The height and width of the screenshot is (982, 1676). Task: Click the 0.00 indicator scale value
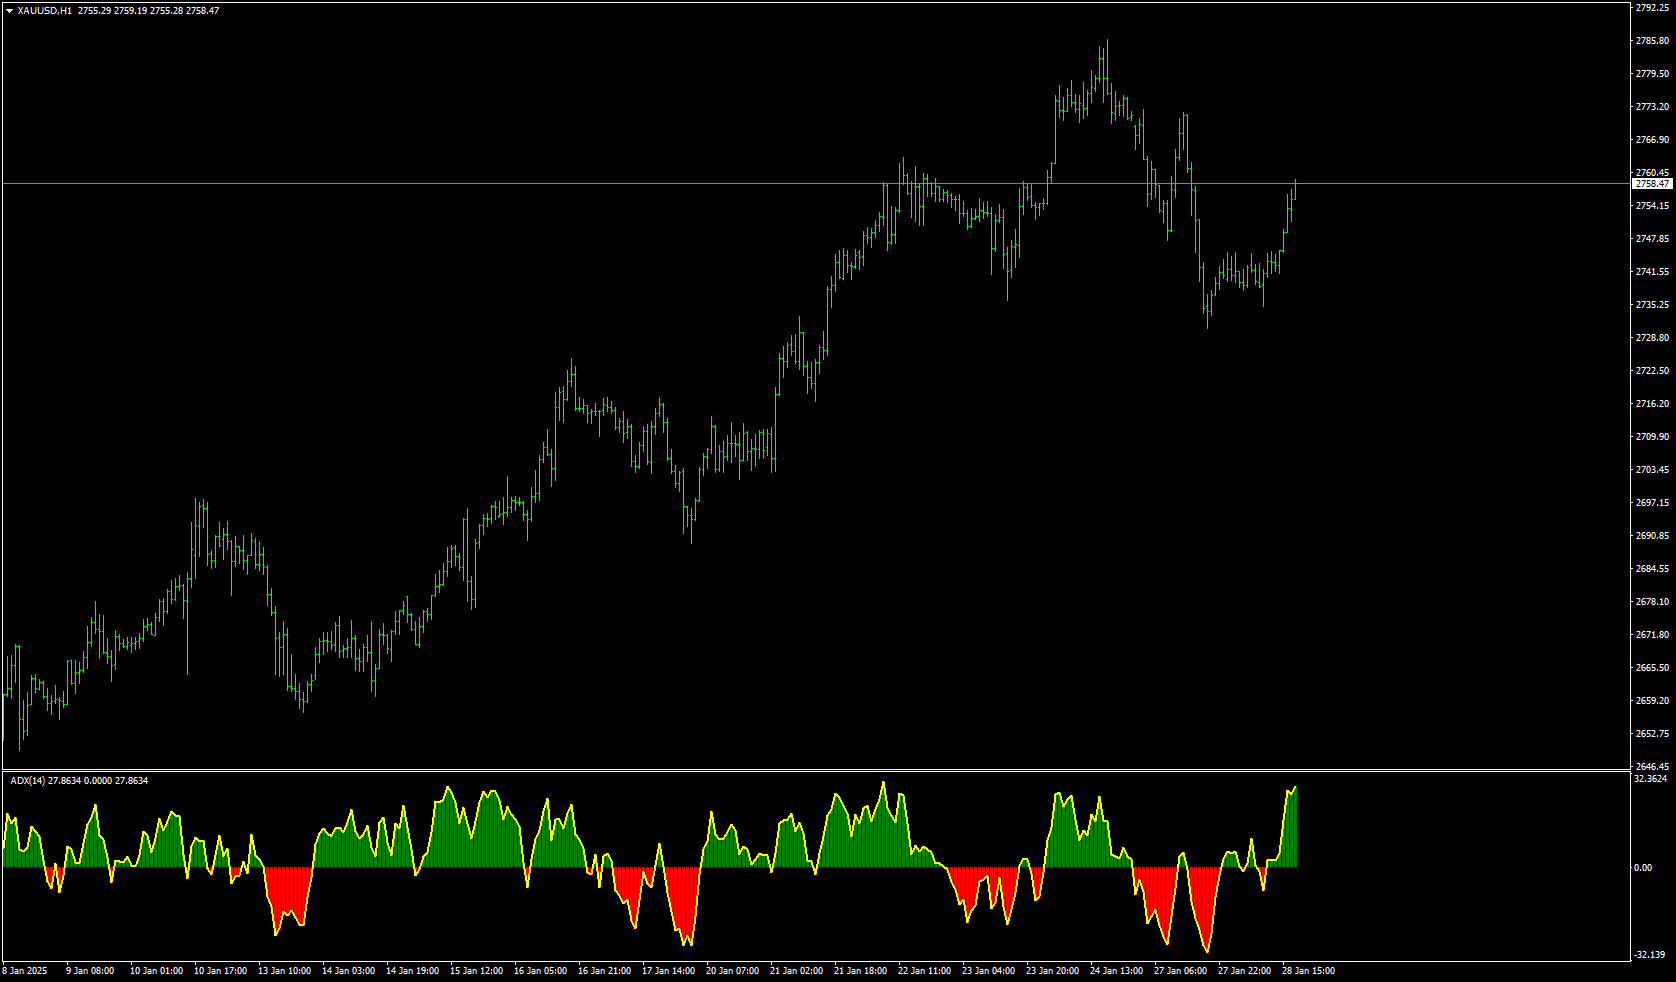tap(1644, 868)
